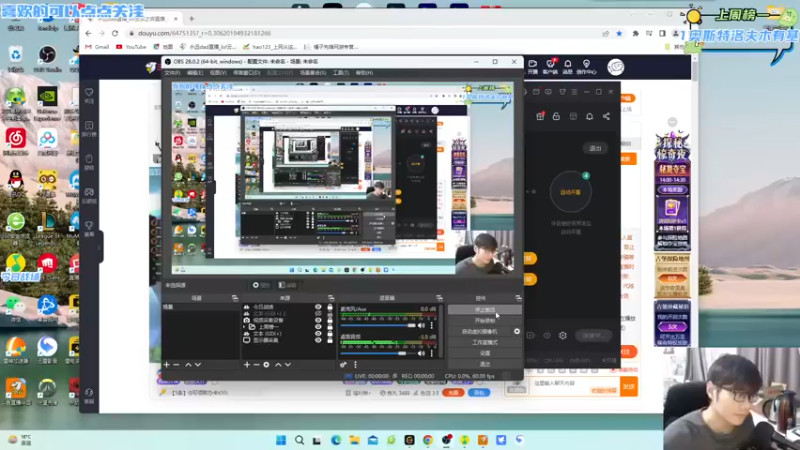This screenshot has width=800, height=450.
Task: Adjust 桌面音频 volume slider
Action: pos(378,353)
